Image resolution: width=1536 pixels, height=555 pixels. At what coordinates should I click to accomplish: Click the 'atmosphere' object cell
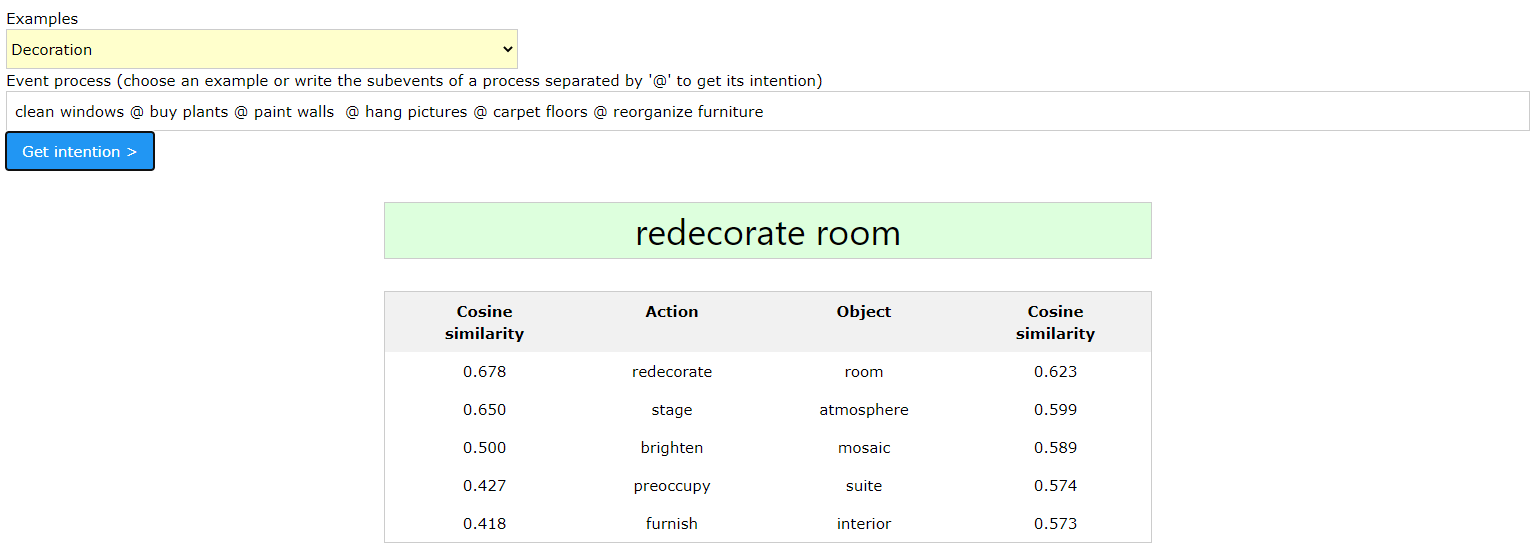tap(864, 410)
